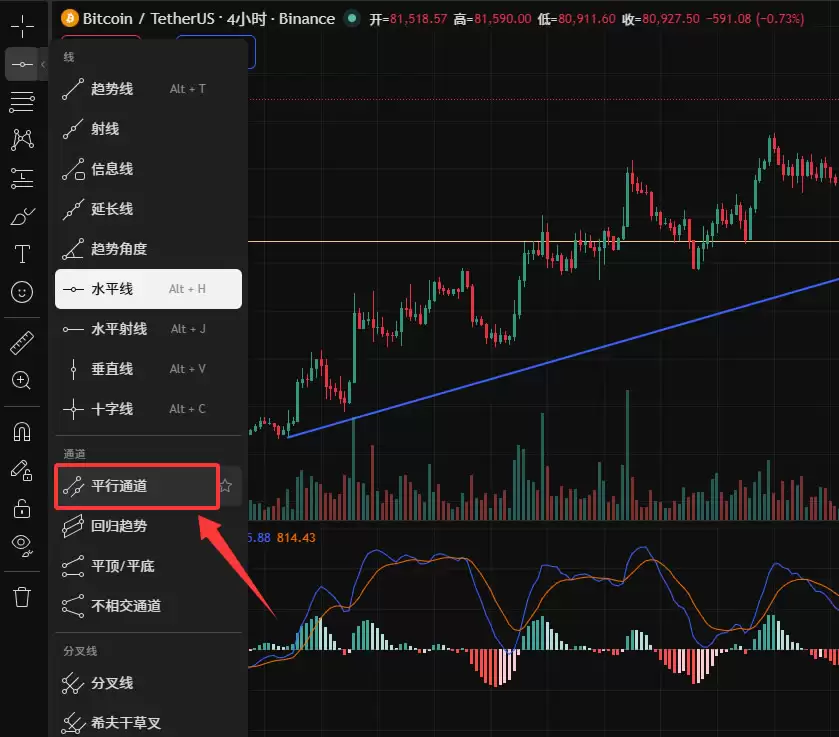Click the 814.43 indicator value
The height and width of the screenshot is (737, 839).
[296, 537]
